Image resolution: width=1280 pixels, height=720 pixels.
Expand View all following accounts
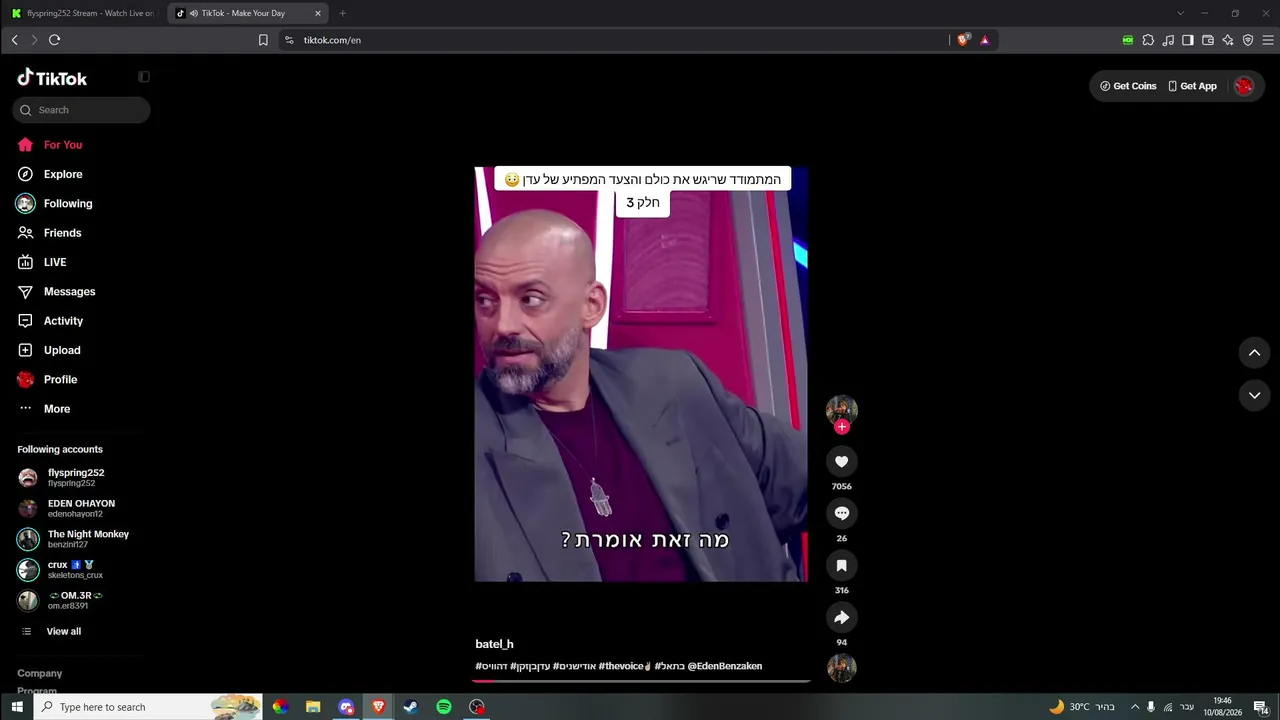tap(63, 632)
